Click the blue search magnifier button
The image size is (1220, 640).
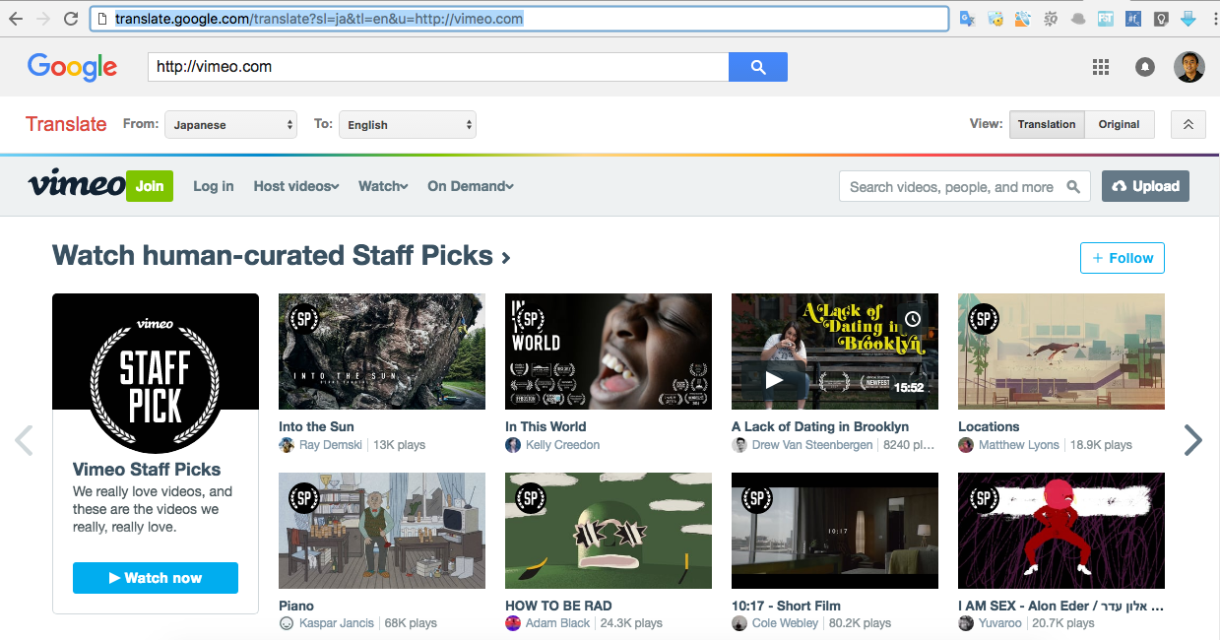pos(758,67)
